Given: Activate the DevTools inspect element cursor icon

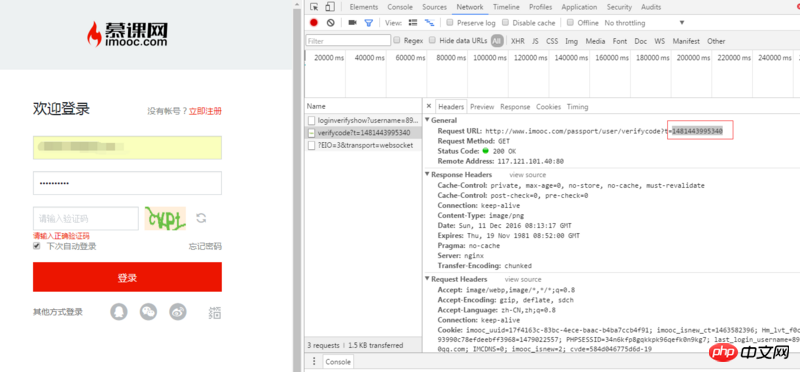Looking at the screenshot, I should pyautogui.click(x=314, y=7).
